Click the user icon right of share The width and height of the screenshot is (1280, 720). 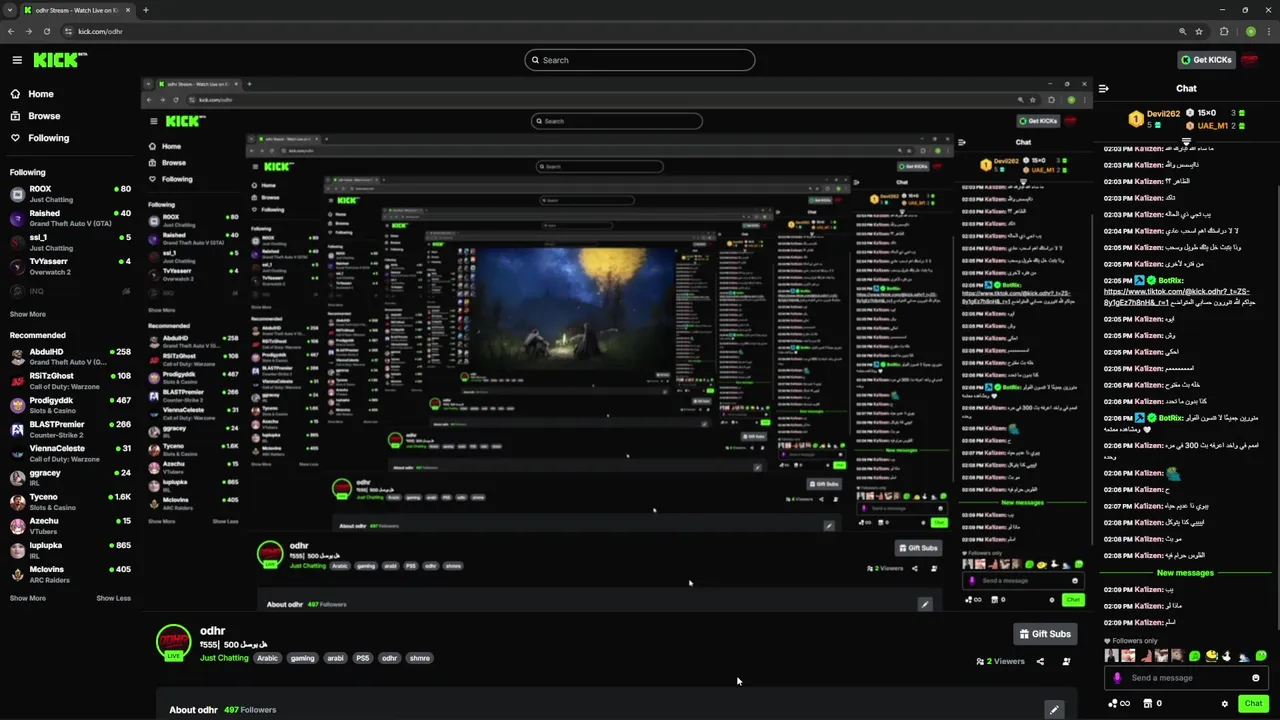pyautogui.click(x=1066, y=661)
